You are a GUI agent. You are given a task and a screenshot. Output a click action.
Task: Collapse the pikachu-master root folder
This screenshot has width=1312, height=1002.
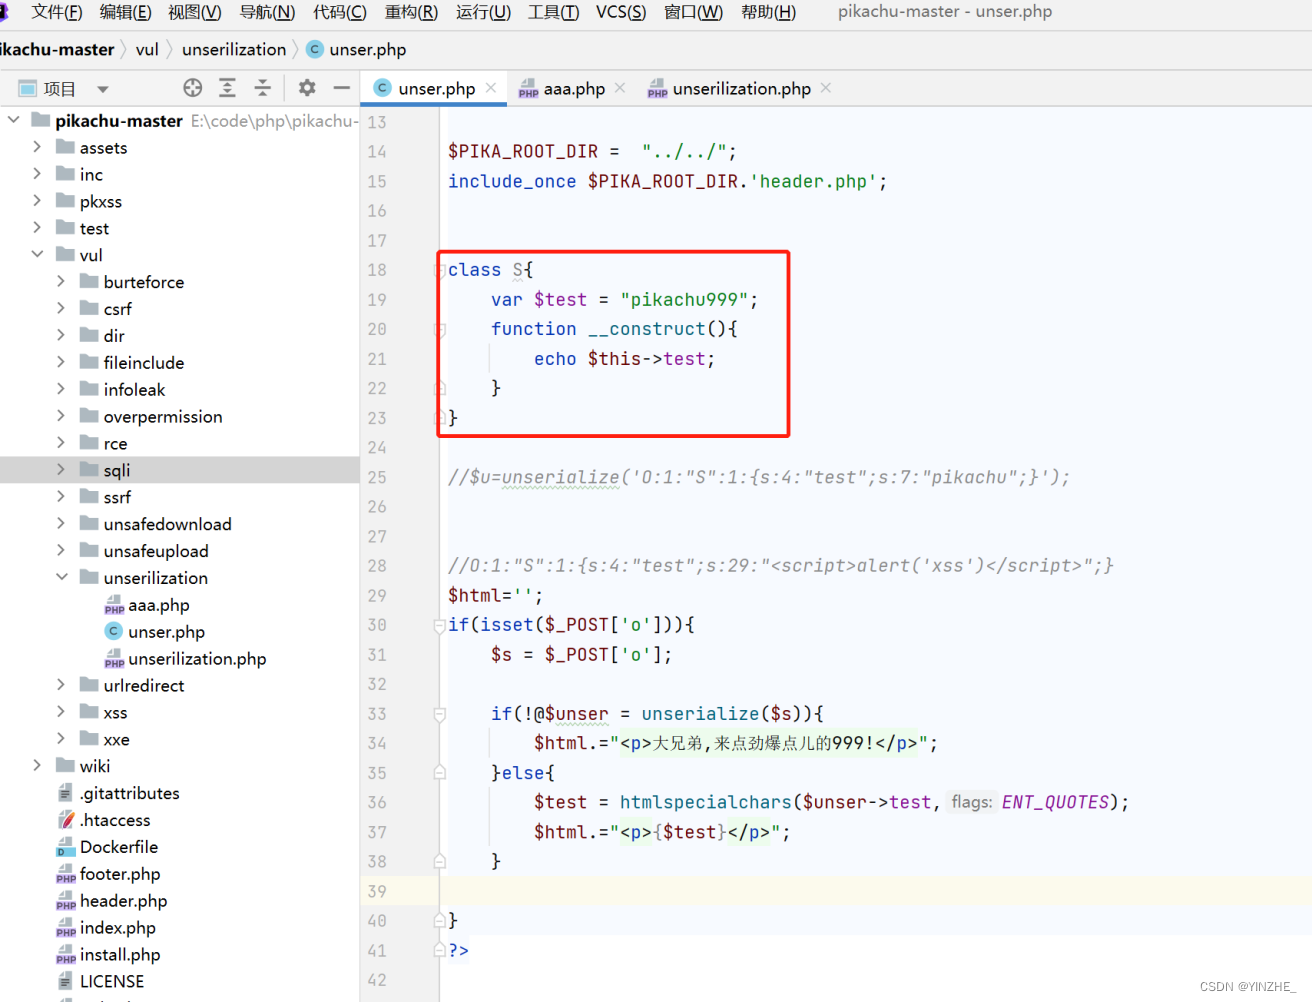pyautogui.click(x=14, y=120)
